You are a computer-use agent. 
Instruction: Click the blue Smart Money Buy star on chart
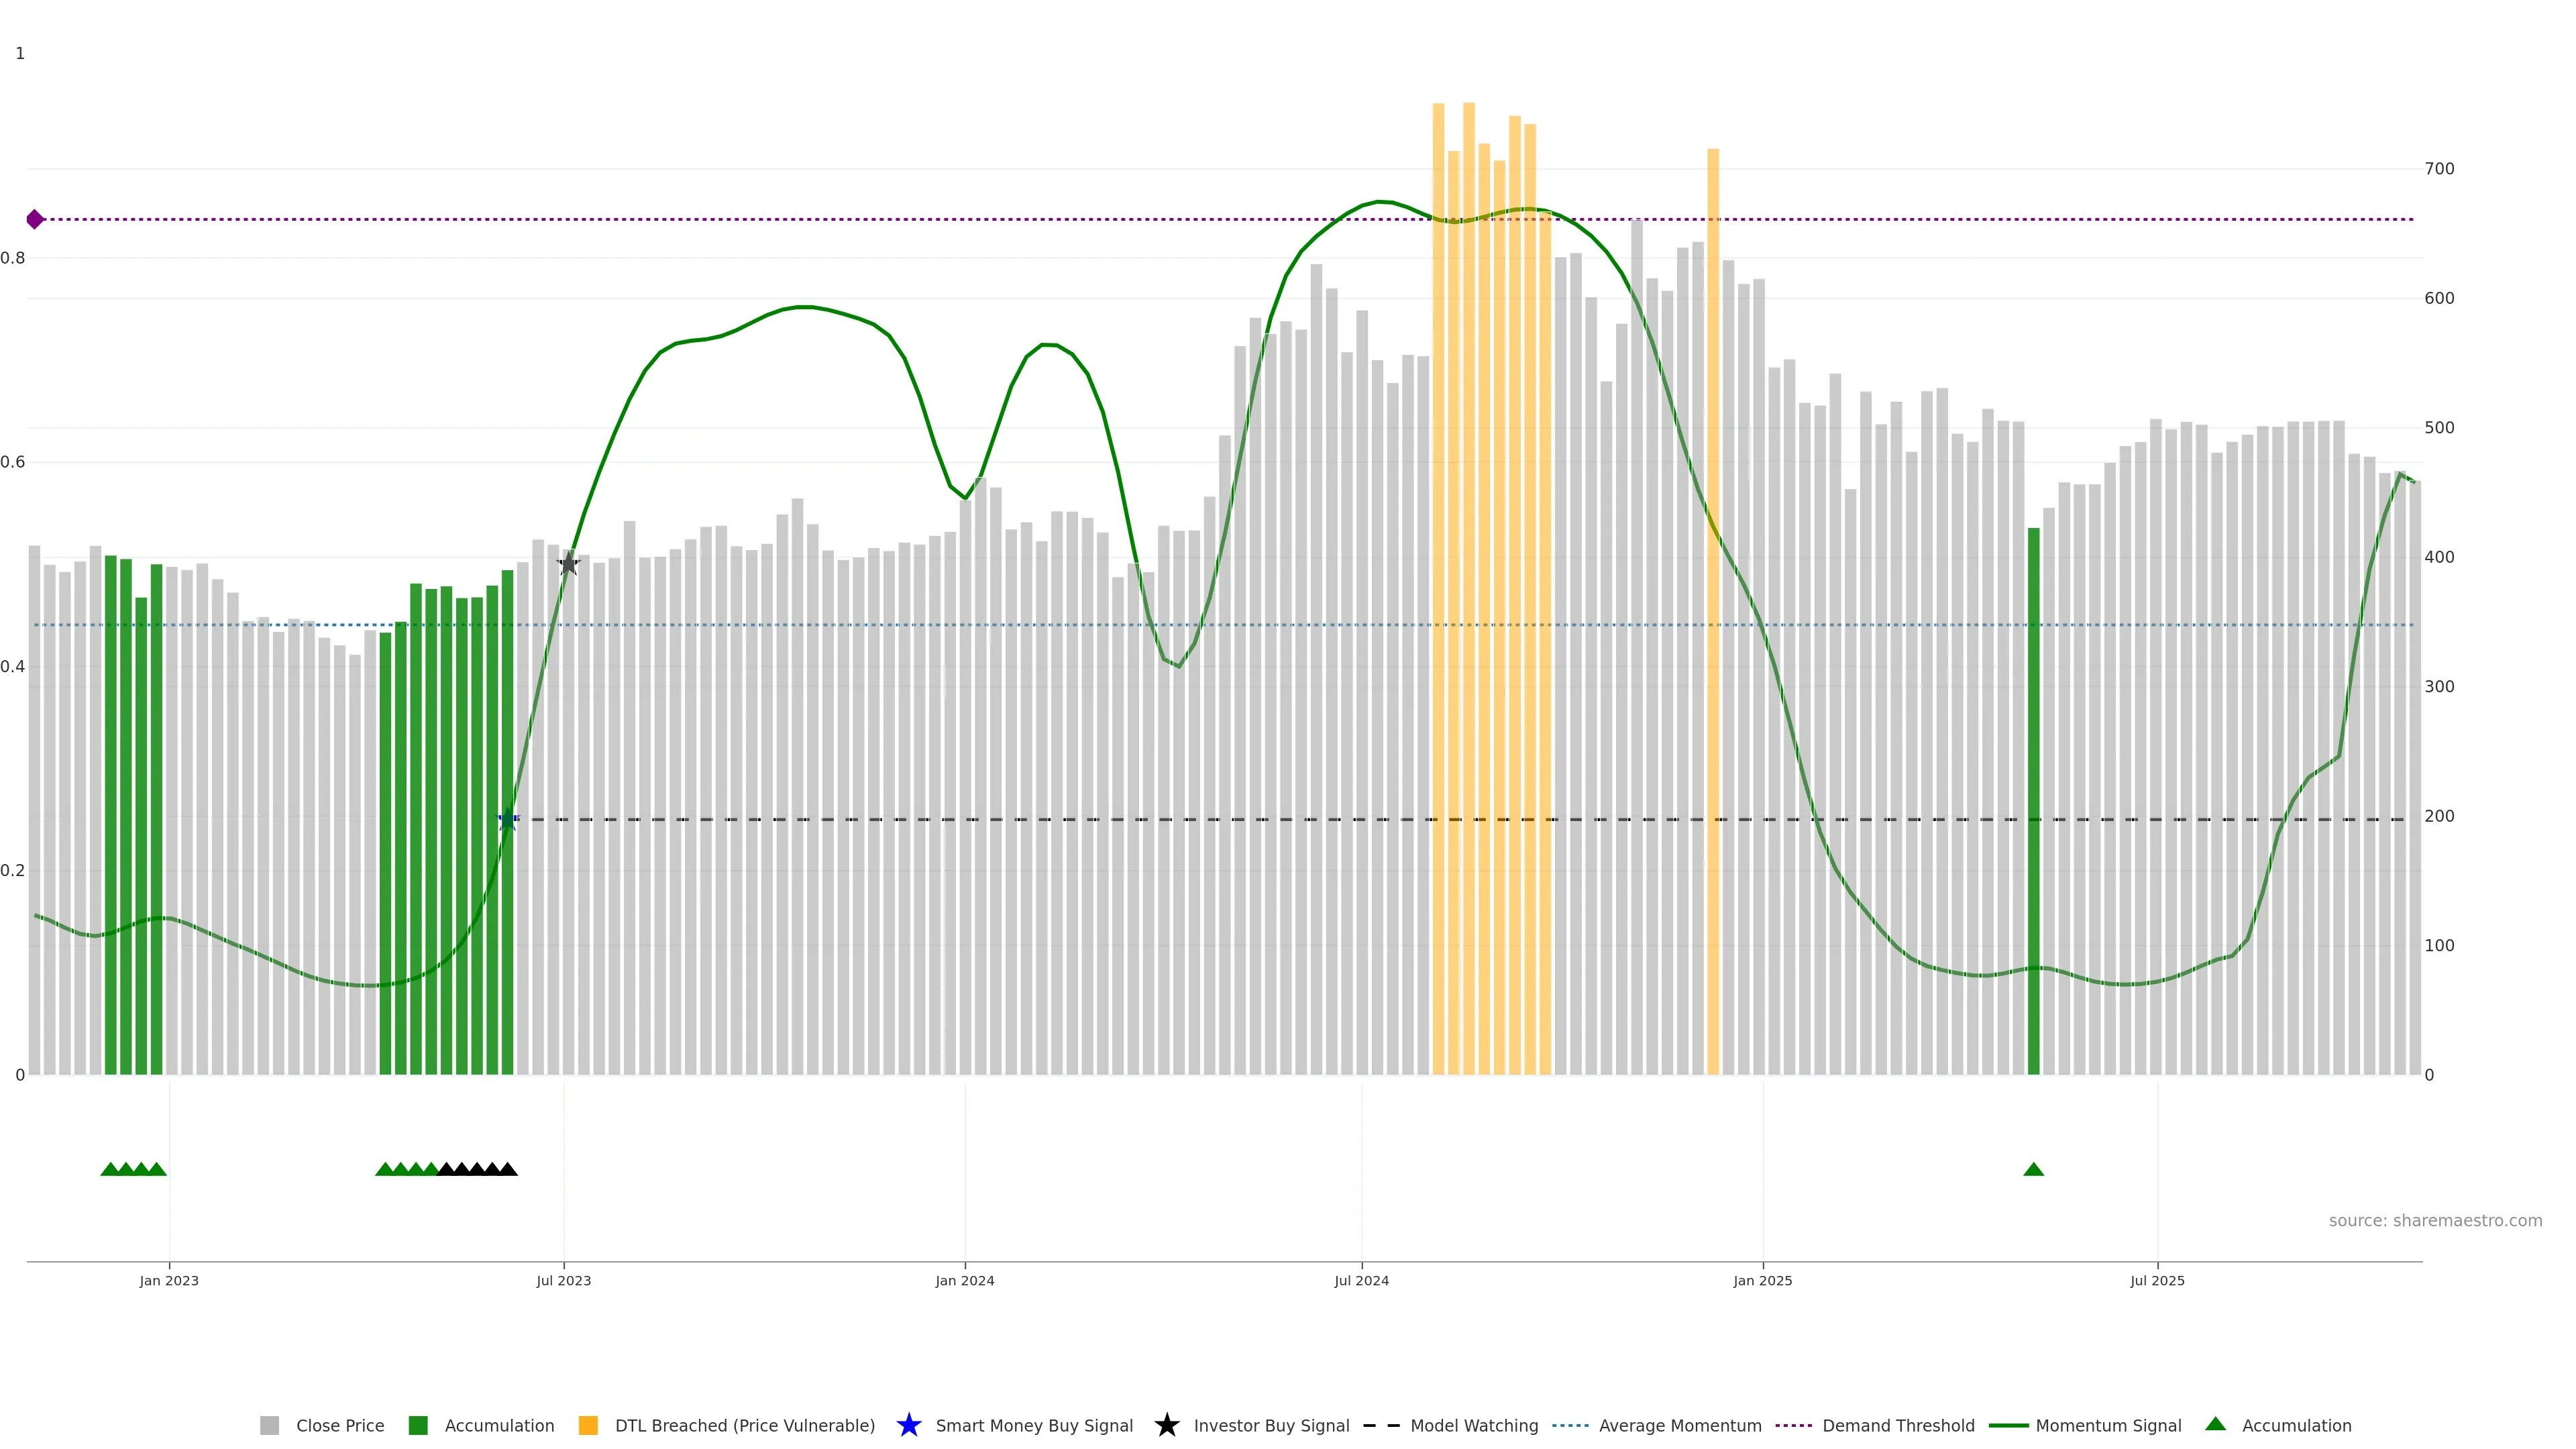tap(508, 820)
